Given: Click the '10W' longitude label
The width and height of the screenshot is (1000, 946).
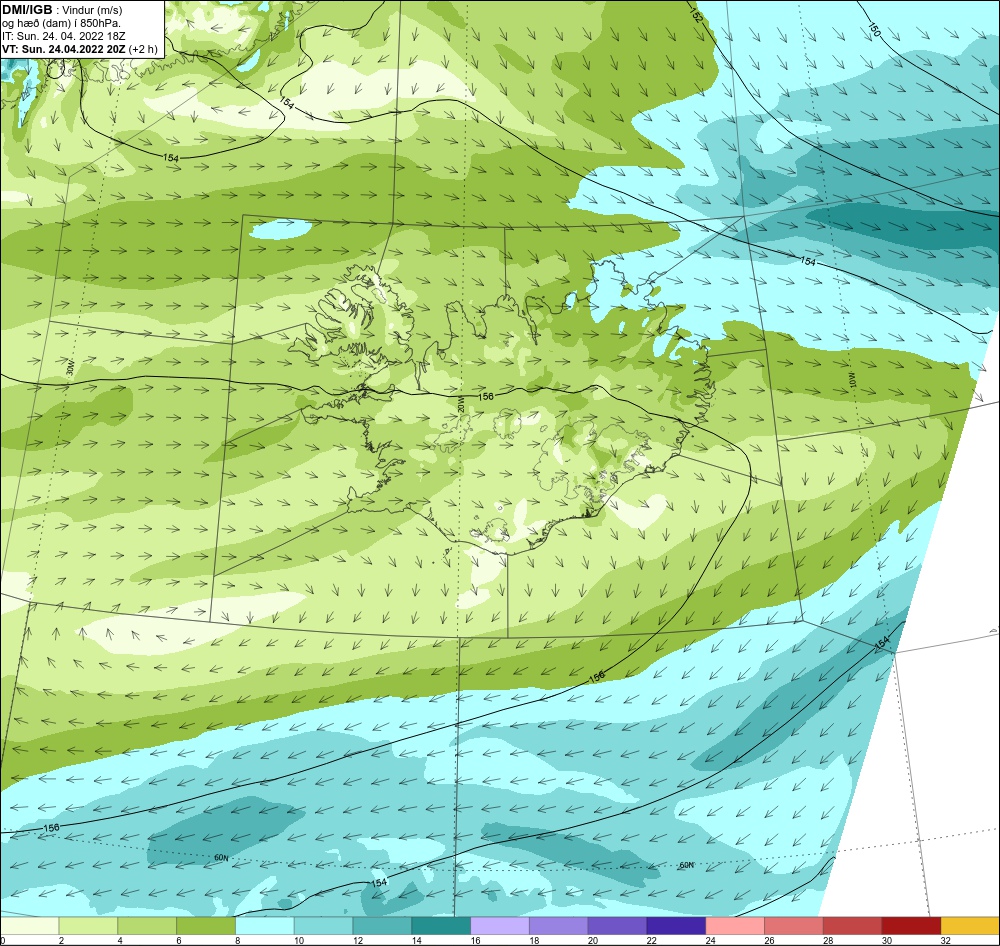Looking at the screenshot, I should pos(853,379).
